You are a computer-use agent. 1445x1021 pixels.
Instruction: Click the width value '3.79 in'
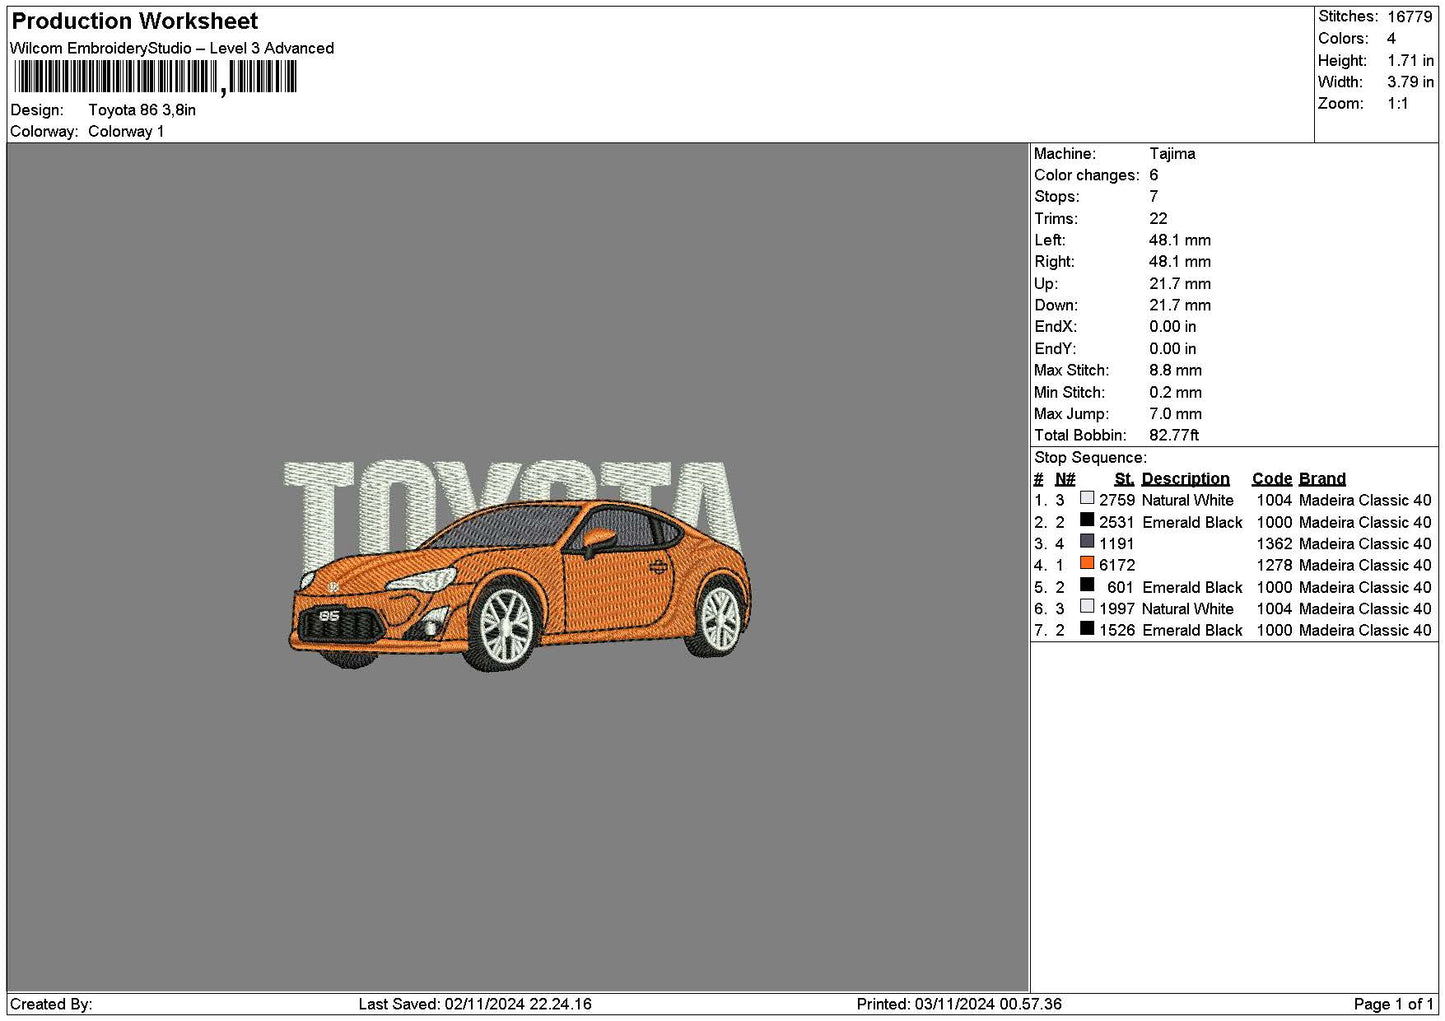pyautogui.click(x=1410, y=82)
